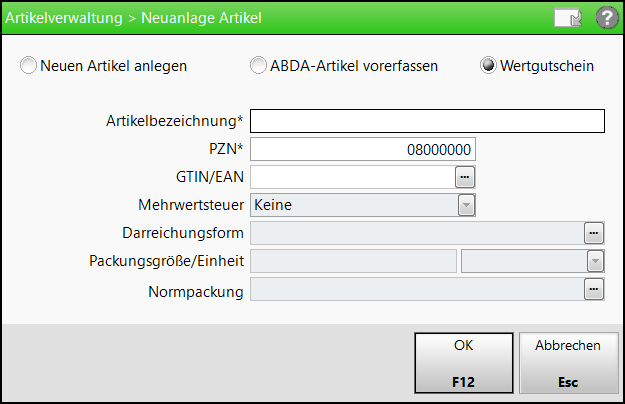Select 'ABDA-Artikel vorerfassen' radio option
The height and width of the screenshot is (404, 625).
259,66
